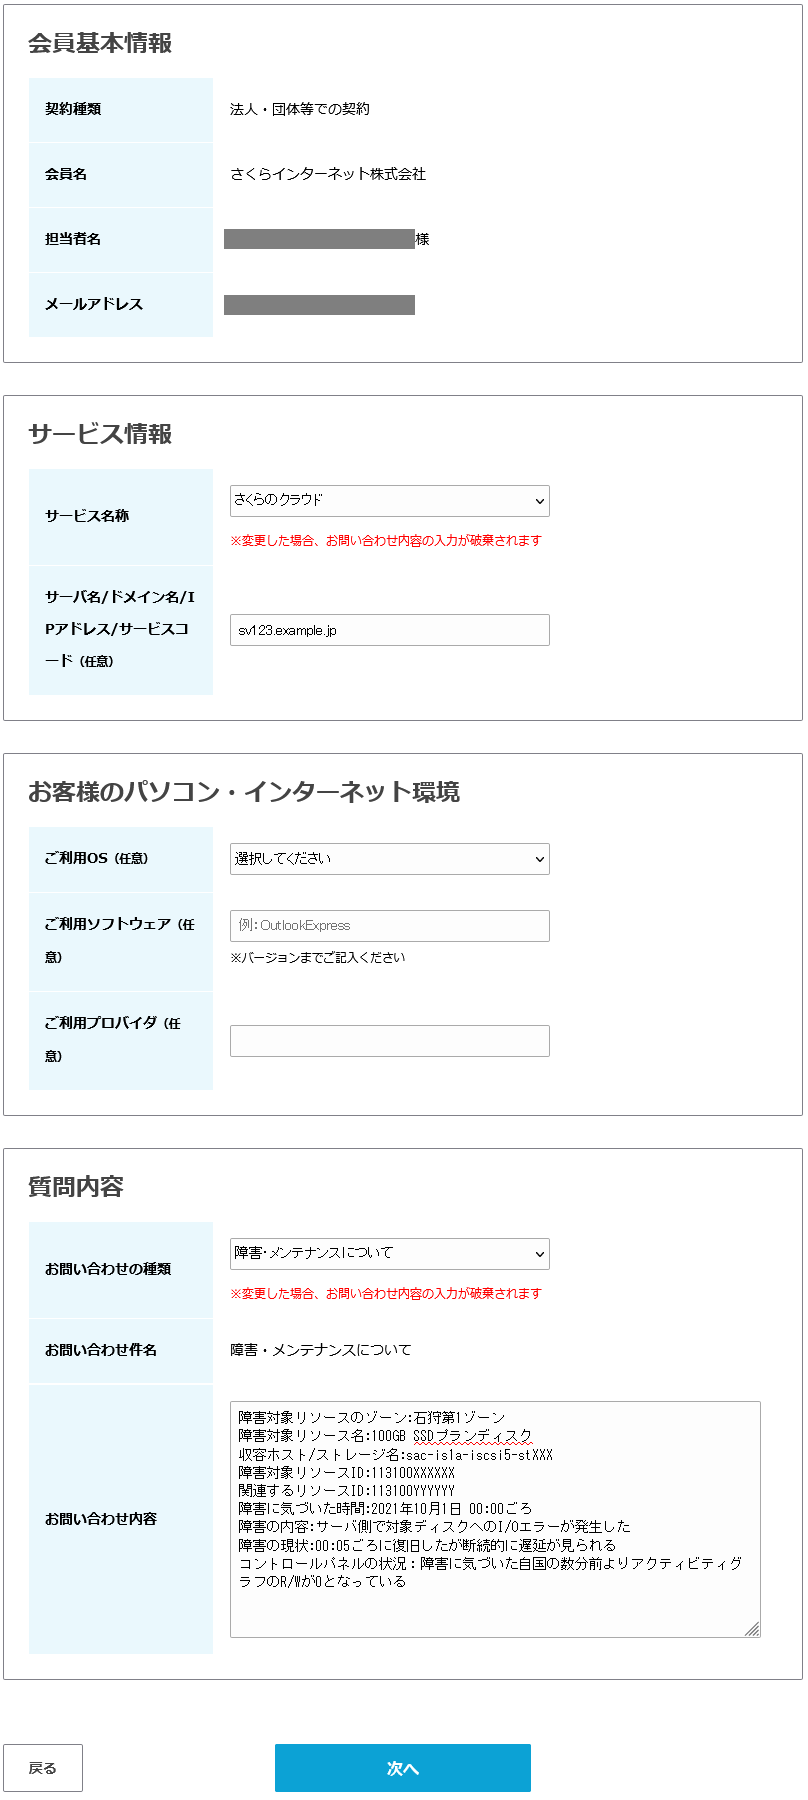Open the お問い合わせの種類 dropdown

389,1254
